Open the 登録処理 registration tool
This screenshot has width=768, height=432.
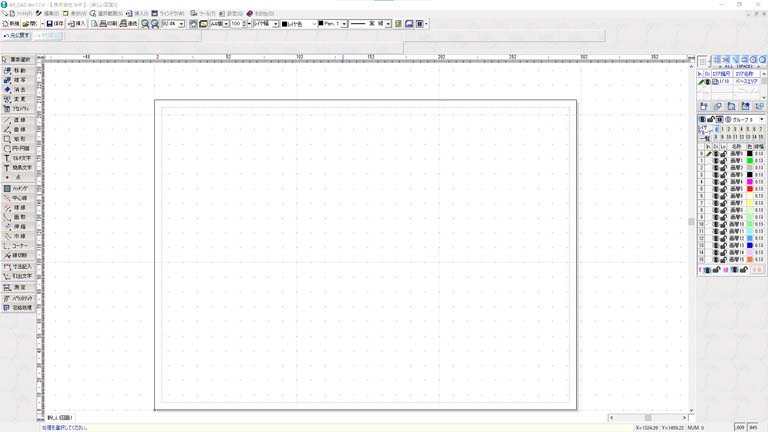click(x=17, y=308)
